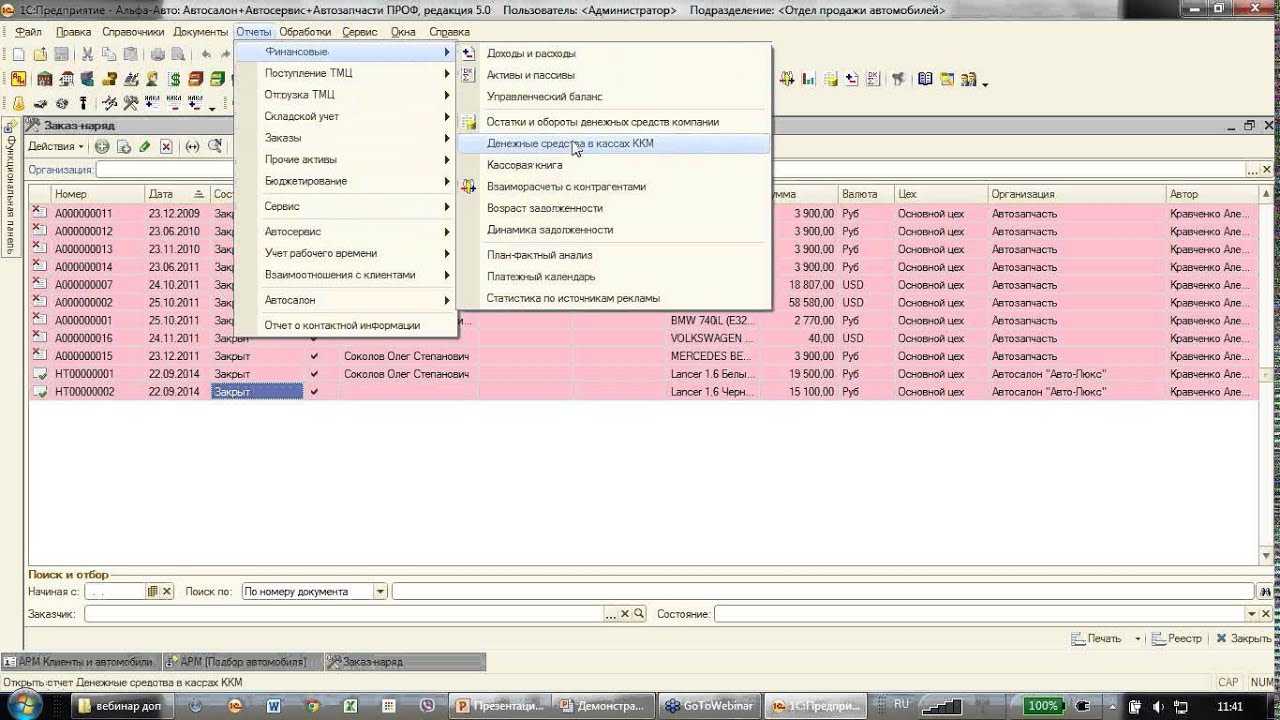The width and height of the screenshot is (1280, 720).
Task: Click the yellow flask toolbar icon
Action: pos(18,104)
